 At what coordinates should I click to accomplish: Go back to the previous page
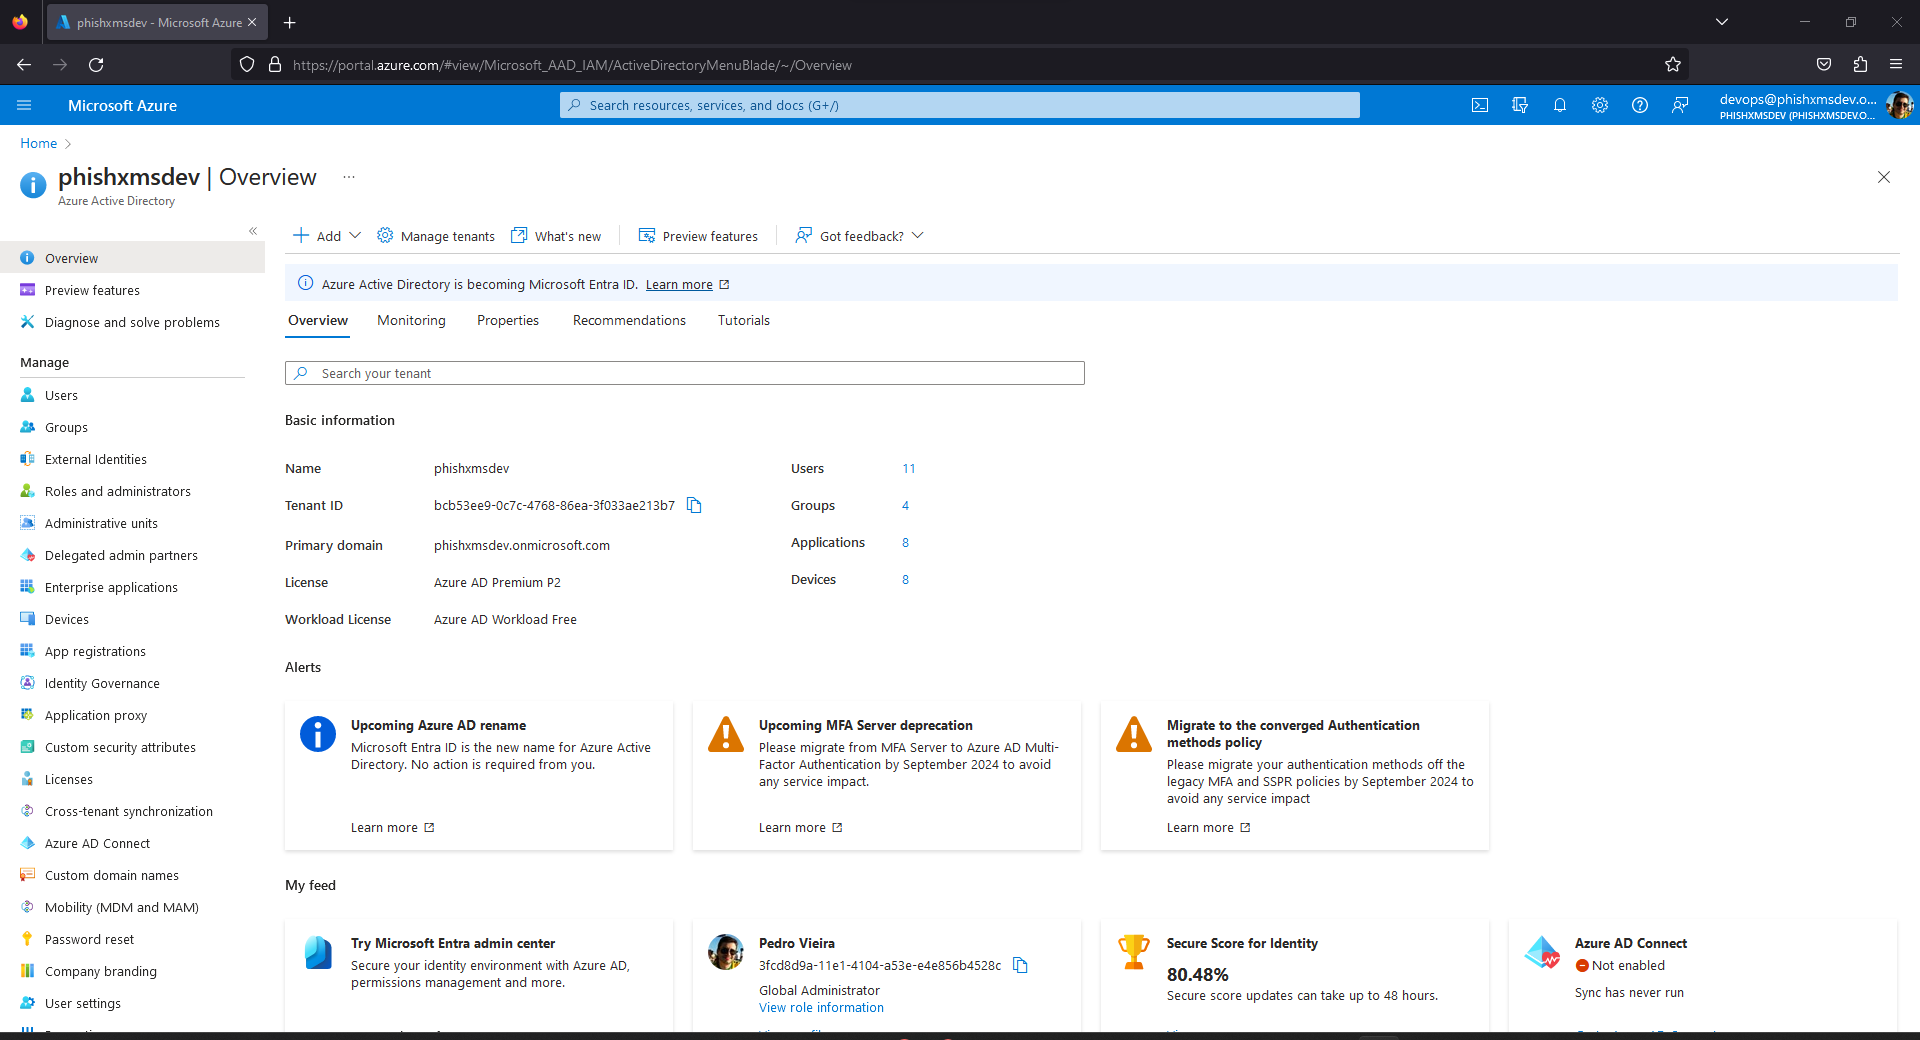coord(24,65)
